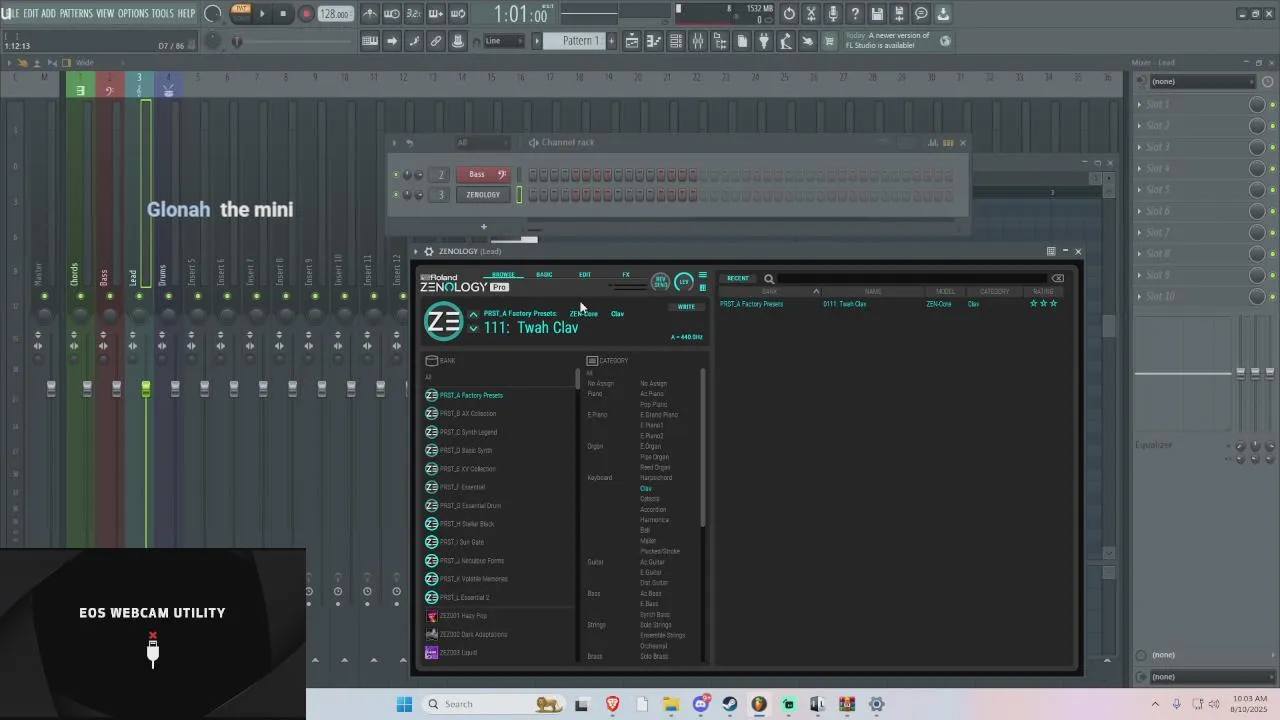Viewport: 1280px width, 720px height.
Task: Open the Line snap dropdown
Action: point(504,41)
